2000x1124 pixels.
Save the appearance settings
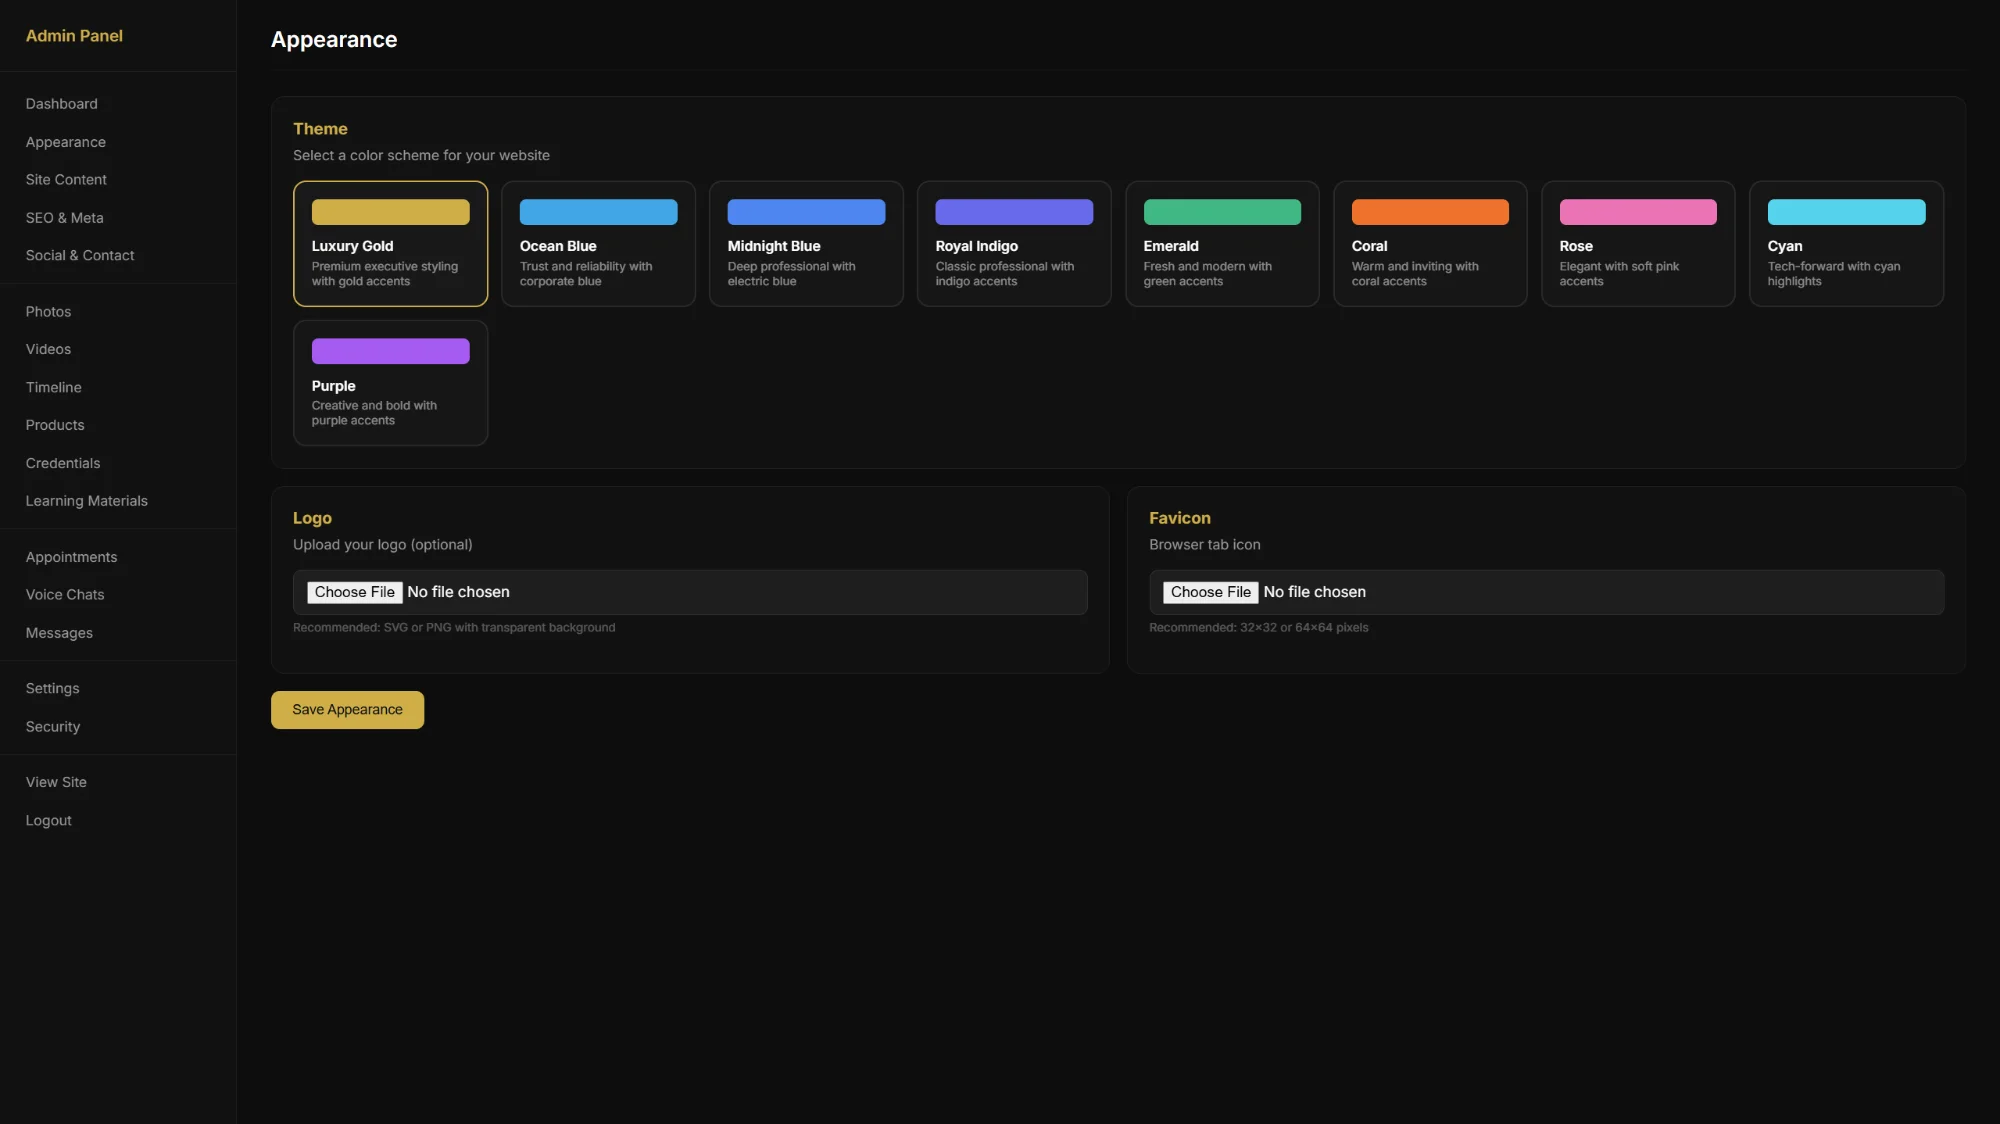[347, 709]
